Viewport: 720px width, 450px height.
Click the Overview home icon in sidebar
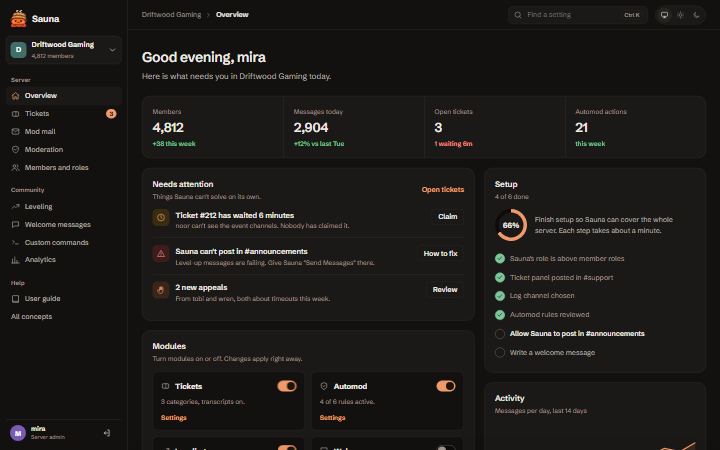click(x=15, y=96)
